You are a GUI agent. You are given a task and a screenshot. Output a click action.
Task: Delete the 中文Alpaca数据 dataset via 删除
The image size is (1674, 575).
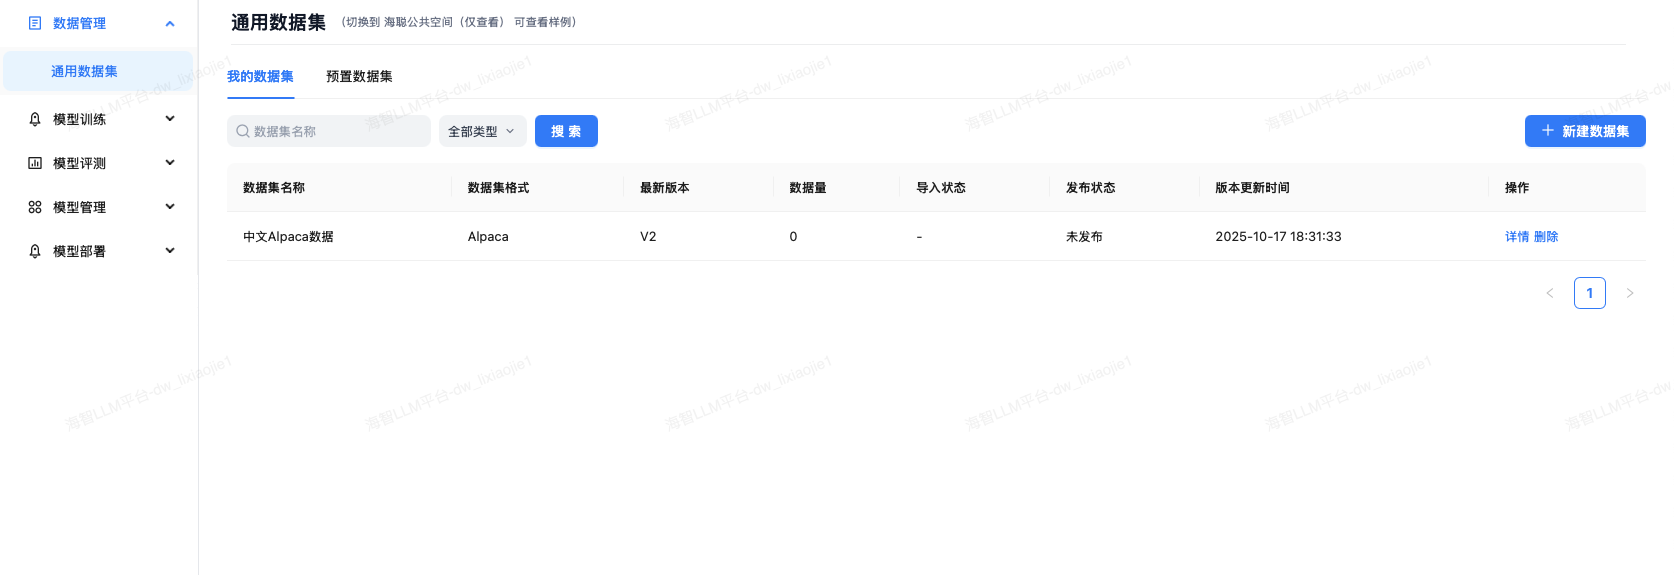(1546, 237)
